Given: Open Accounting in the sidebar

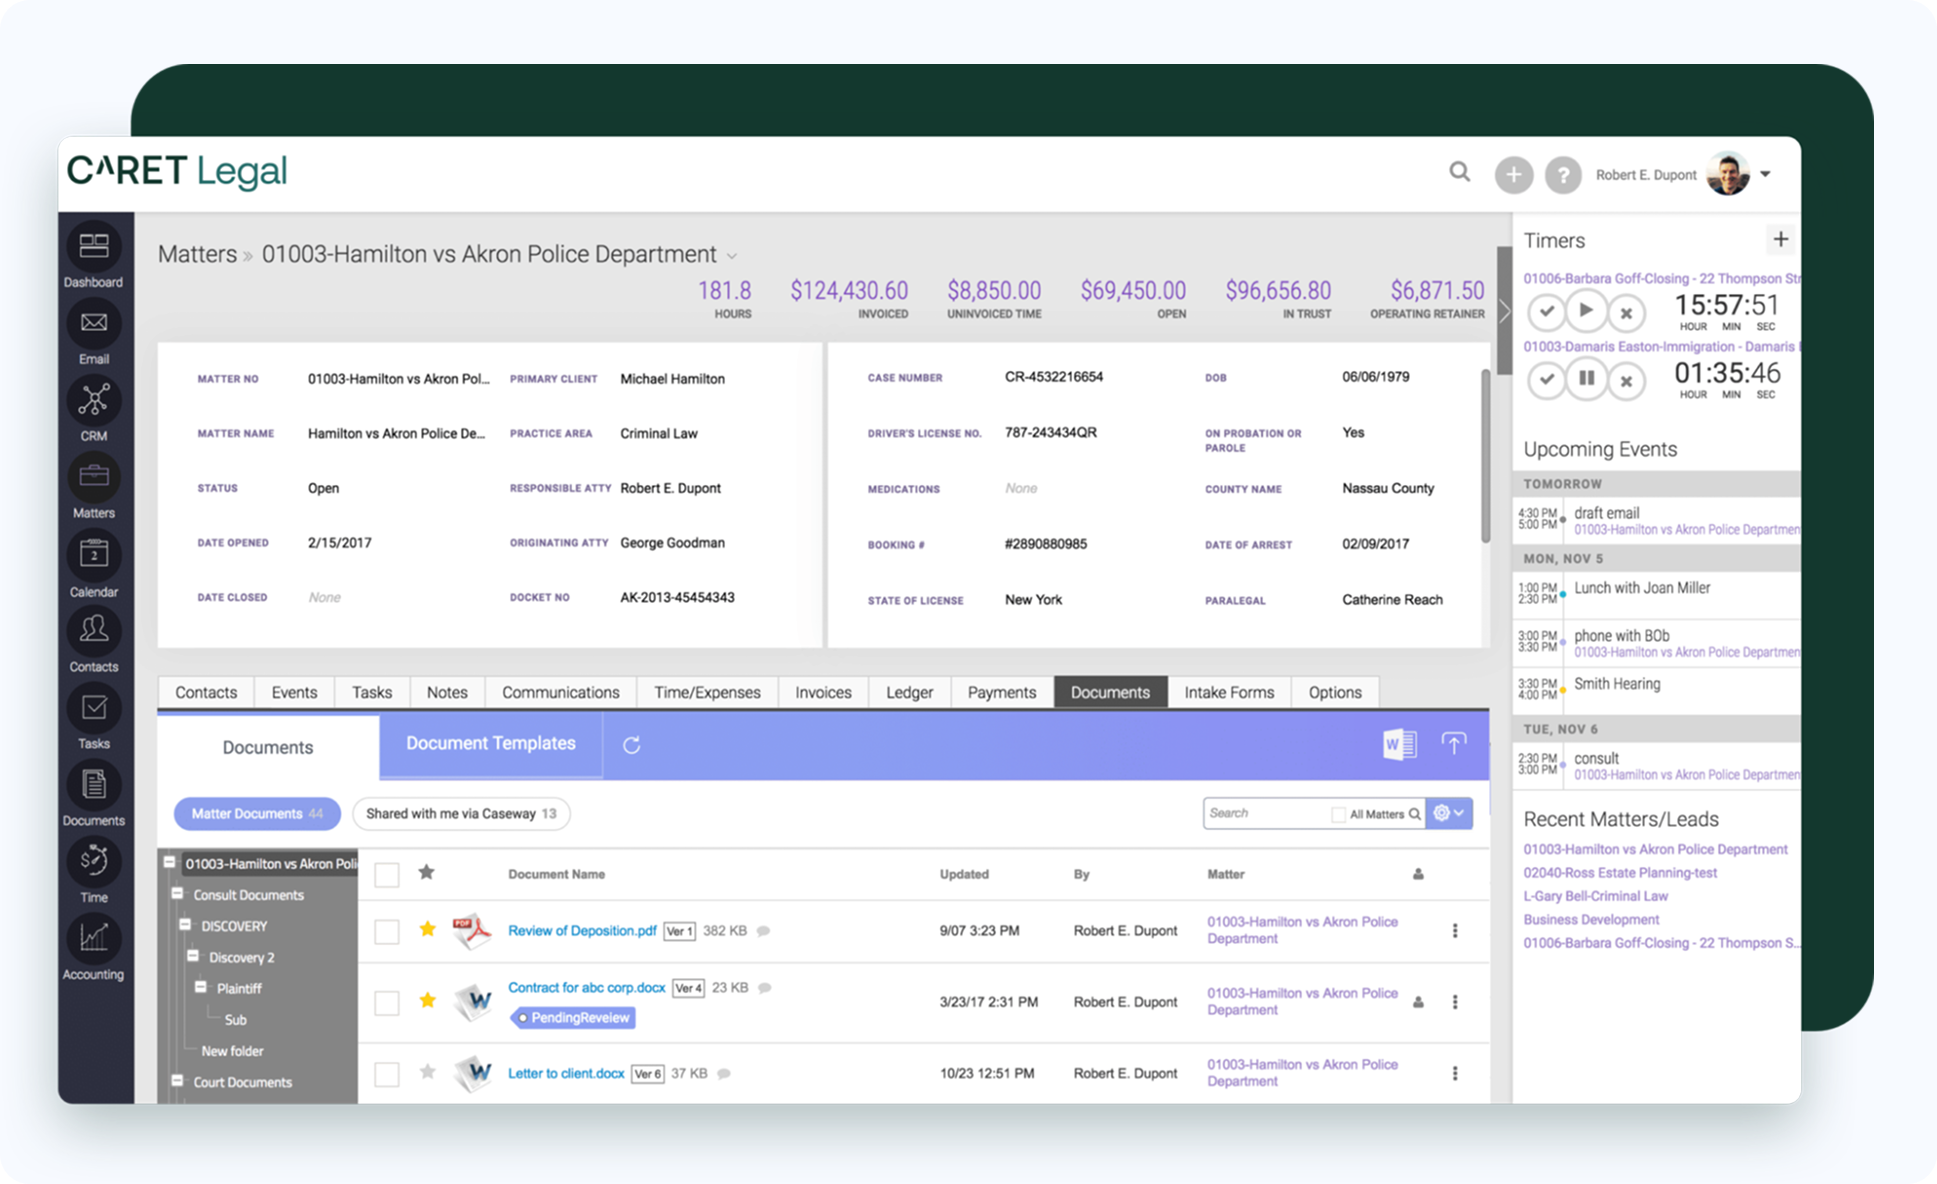Looking at the screenshot, I should click(x=94, y=938).
